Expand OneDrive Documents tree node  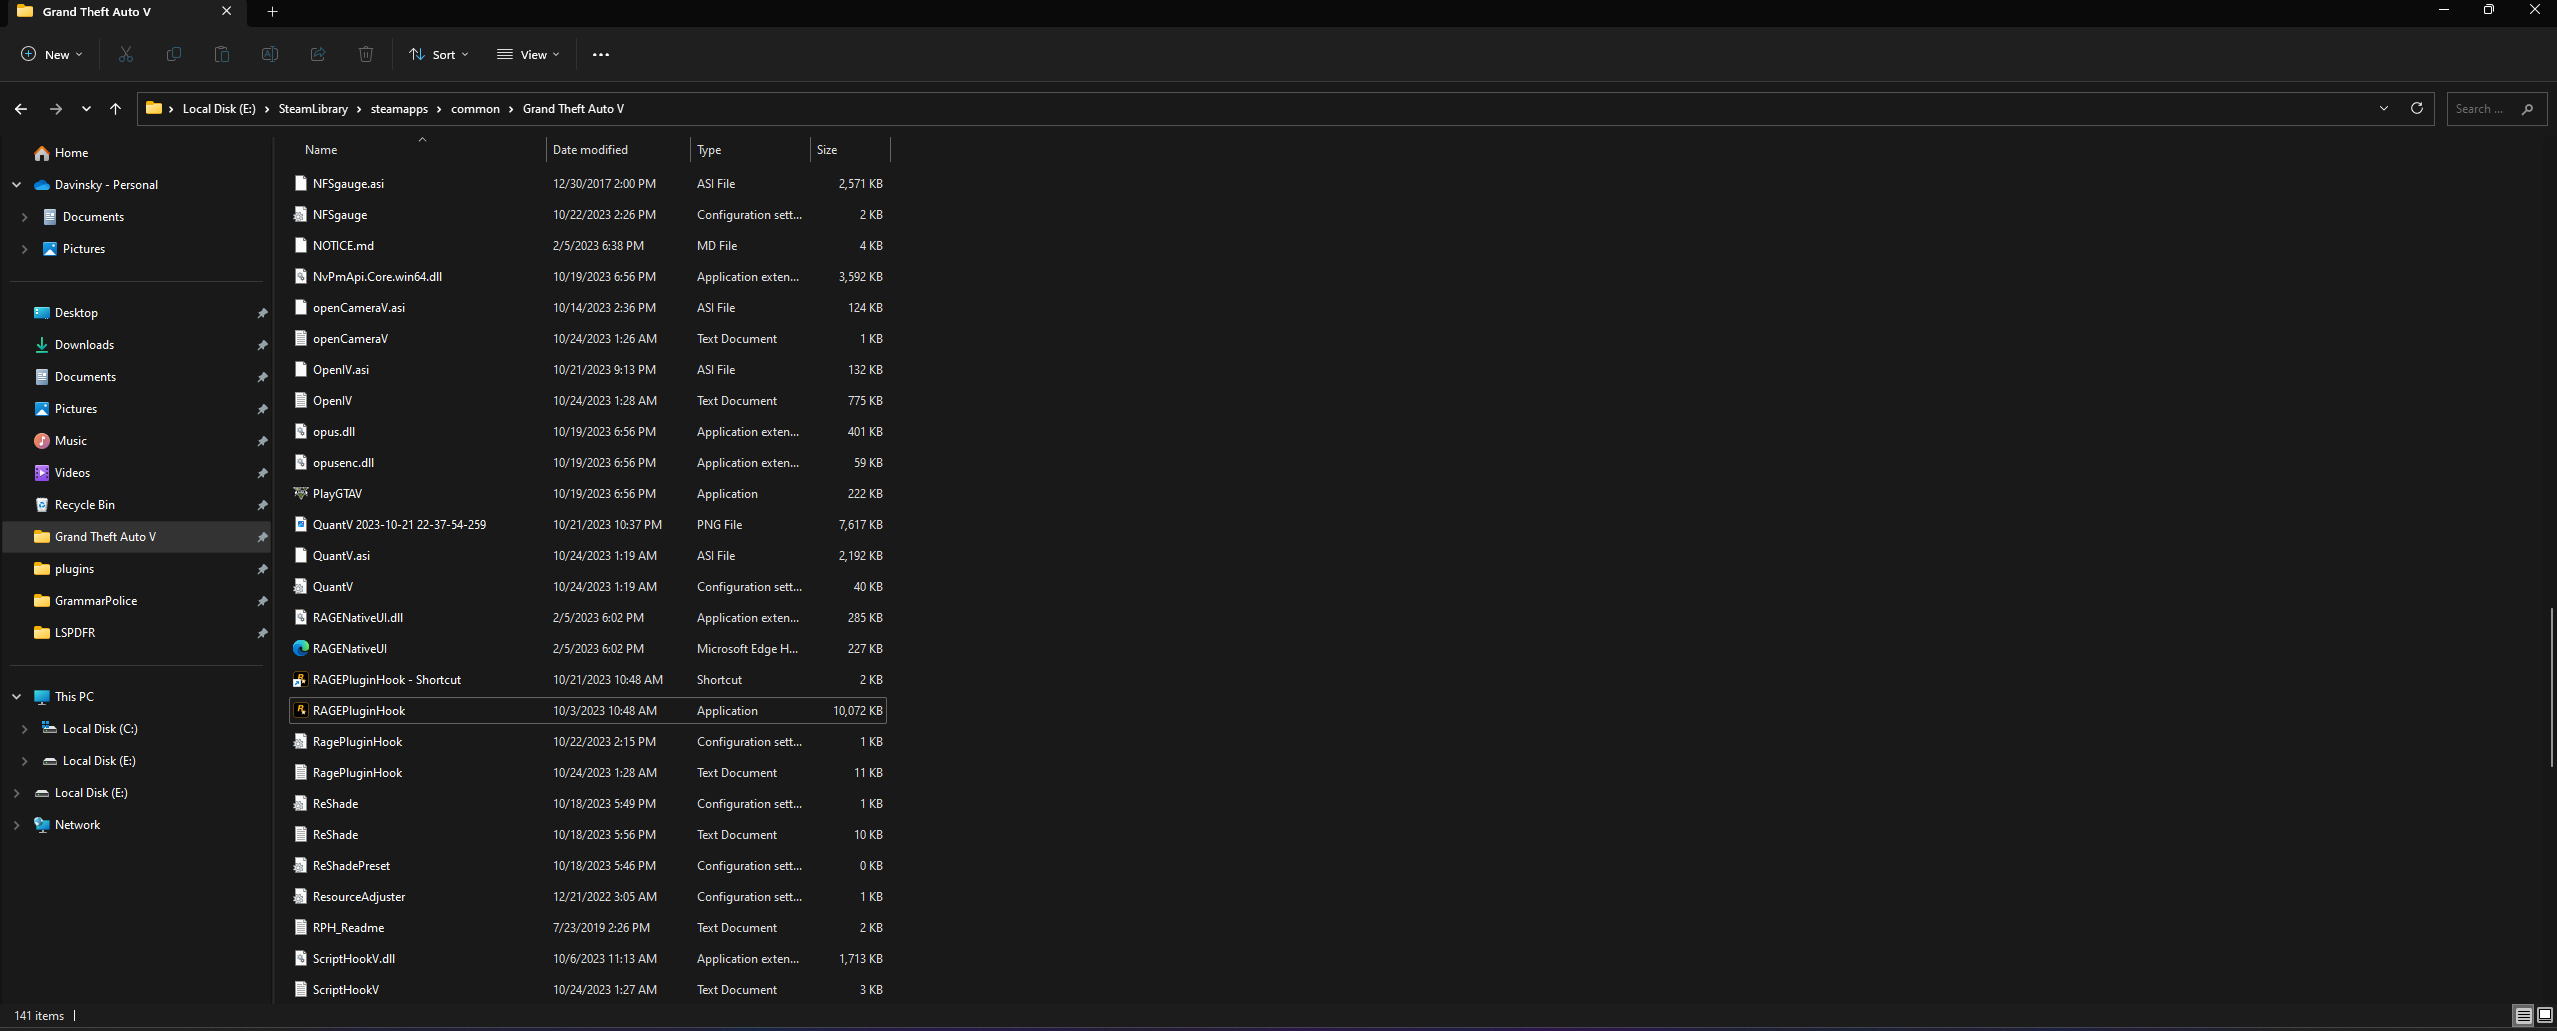click(x=25, y=217)
